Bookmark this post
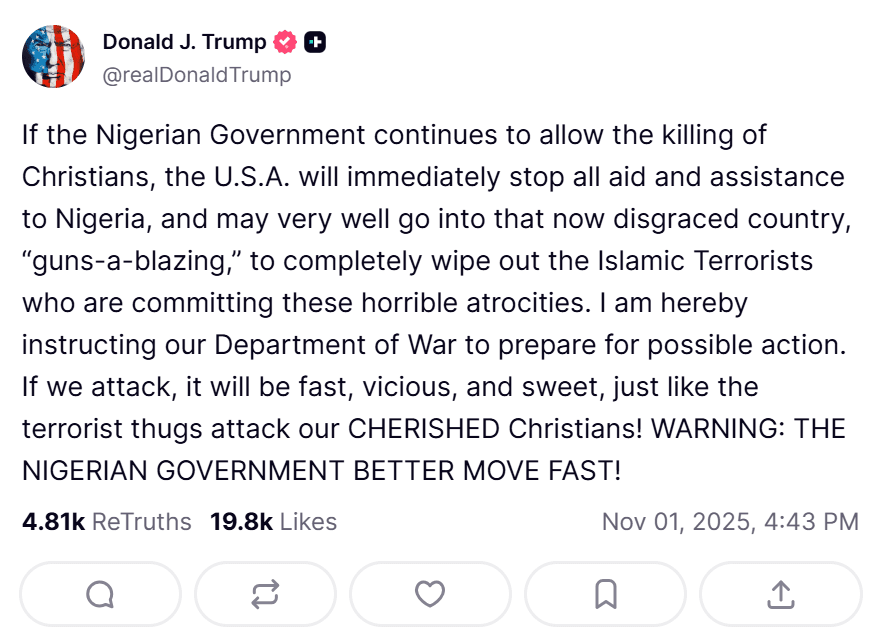Screen dimensions: 882x641 click(x=605, y=594)
